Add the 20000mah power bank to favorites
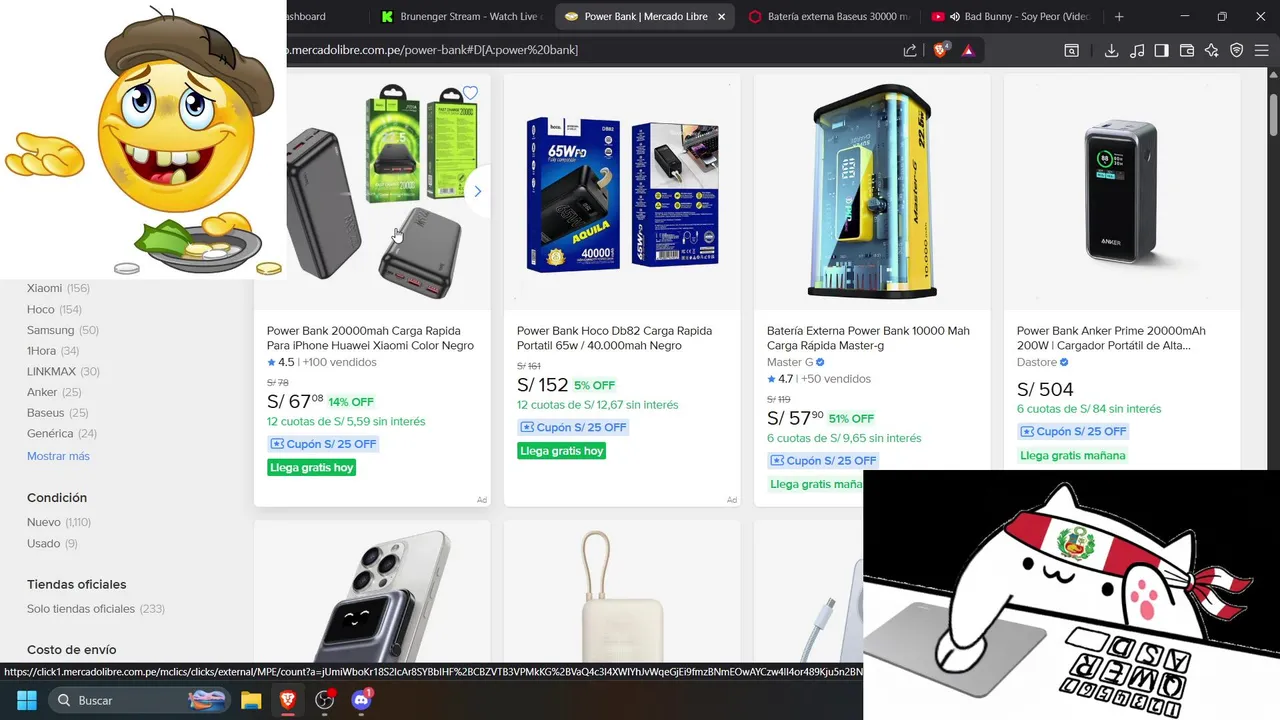The width and height of the screenshot is (1280, 720). [470, 93]
